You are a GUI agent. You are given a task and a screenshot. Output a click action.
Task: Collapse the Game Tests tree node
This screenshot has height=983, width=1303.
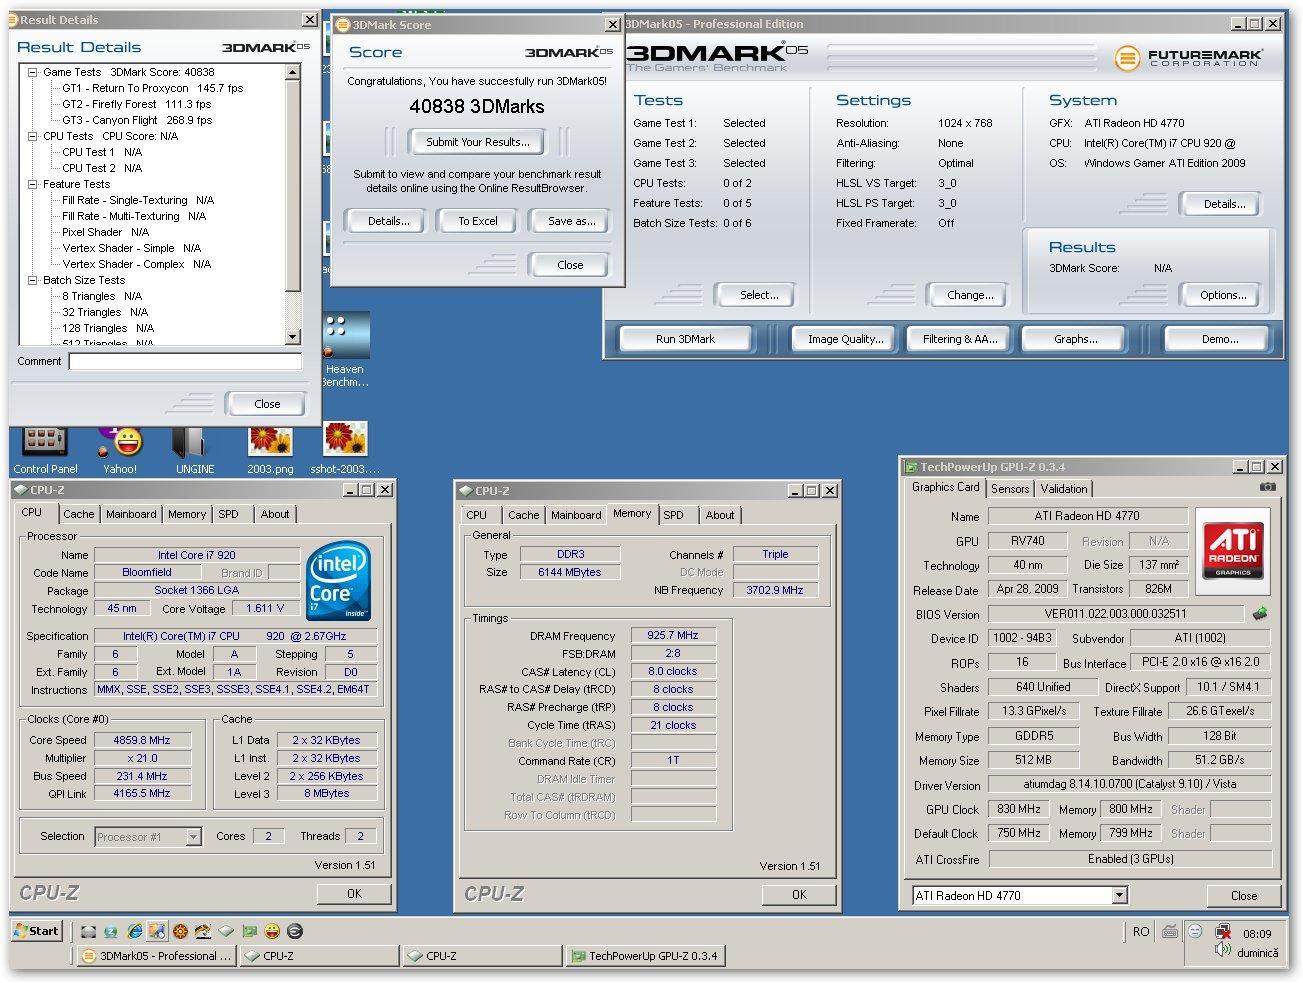pyautogui.click(x=33, y=72)
